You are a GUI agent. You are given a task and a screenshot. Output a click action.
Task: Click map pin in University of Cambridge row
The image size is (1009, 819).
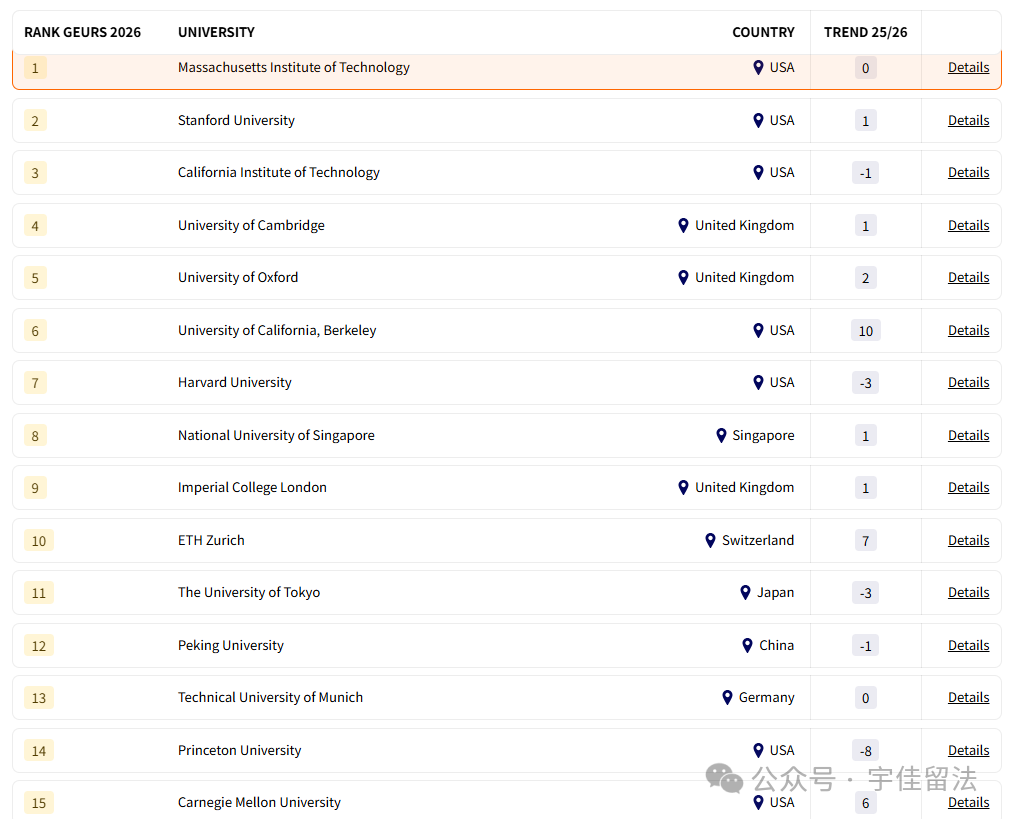pos(683,225)
